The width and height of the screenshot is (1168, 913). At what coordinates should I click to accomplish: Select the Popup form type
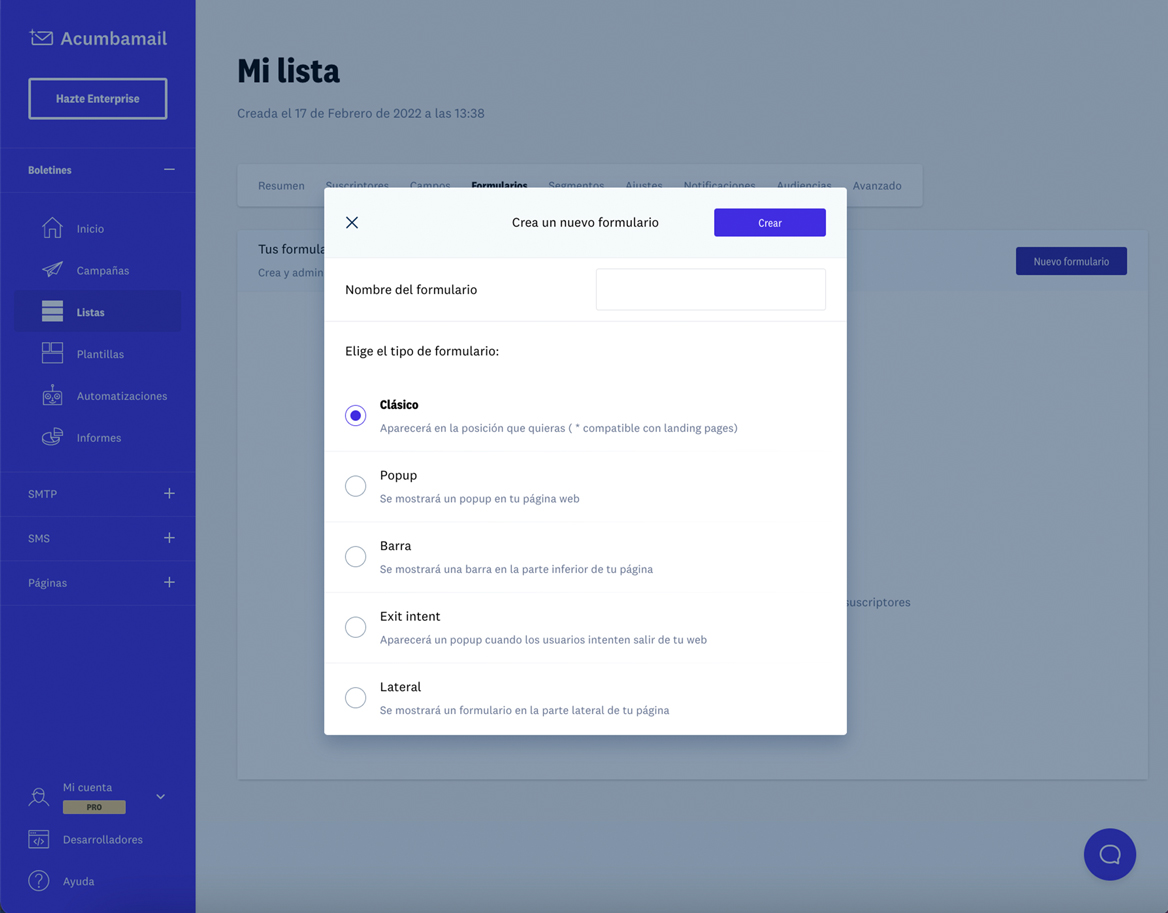click(x=355, y=486)
